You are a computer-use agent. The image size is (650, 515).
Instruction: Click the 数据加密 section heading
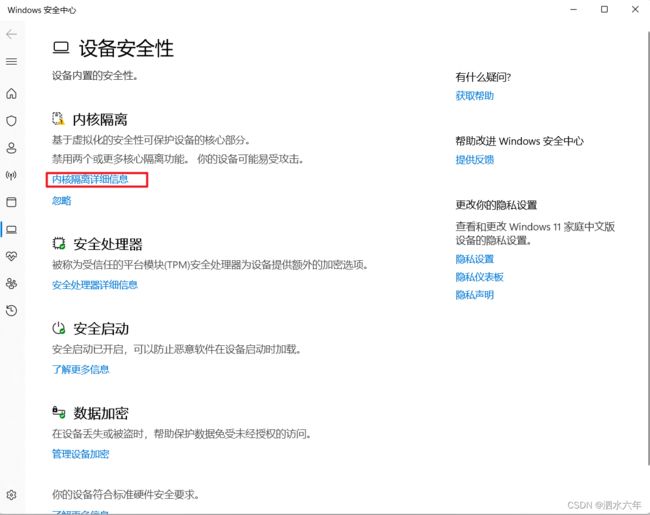[x=101, y=413]
